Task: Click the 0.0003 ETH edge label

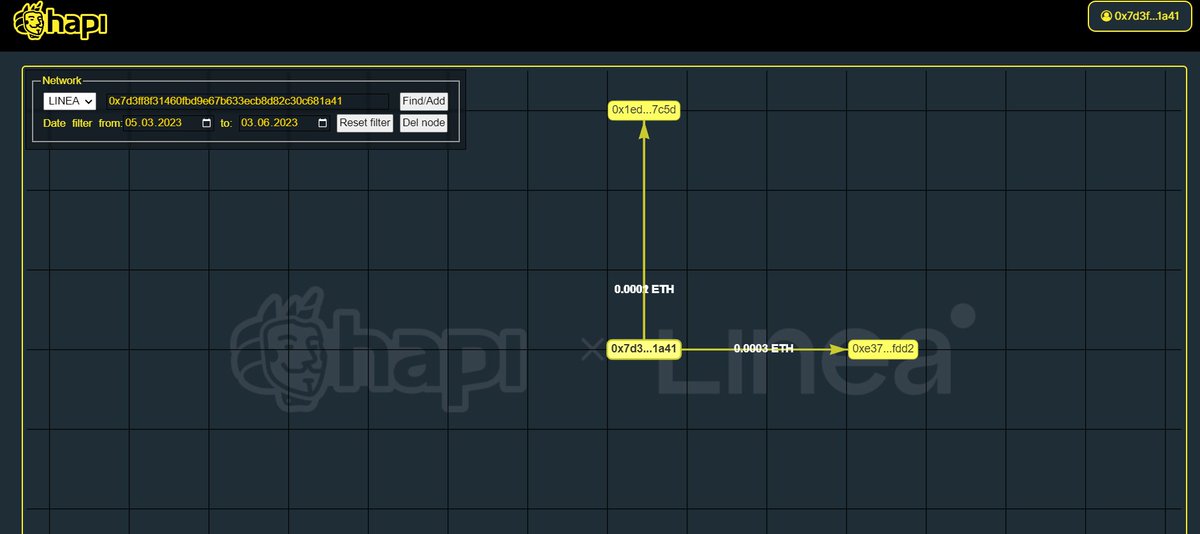Action: point(763,349)
